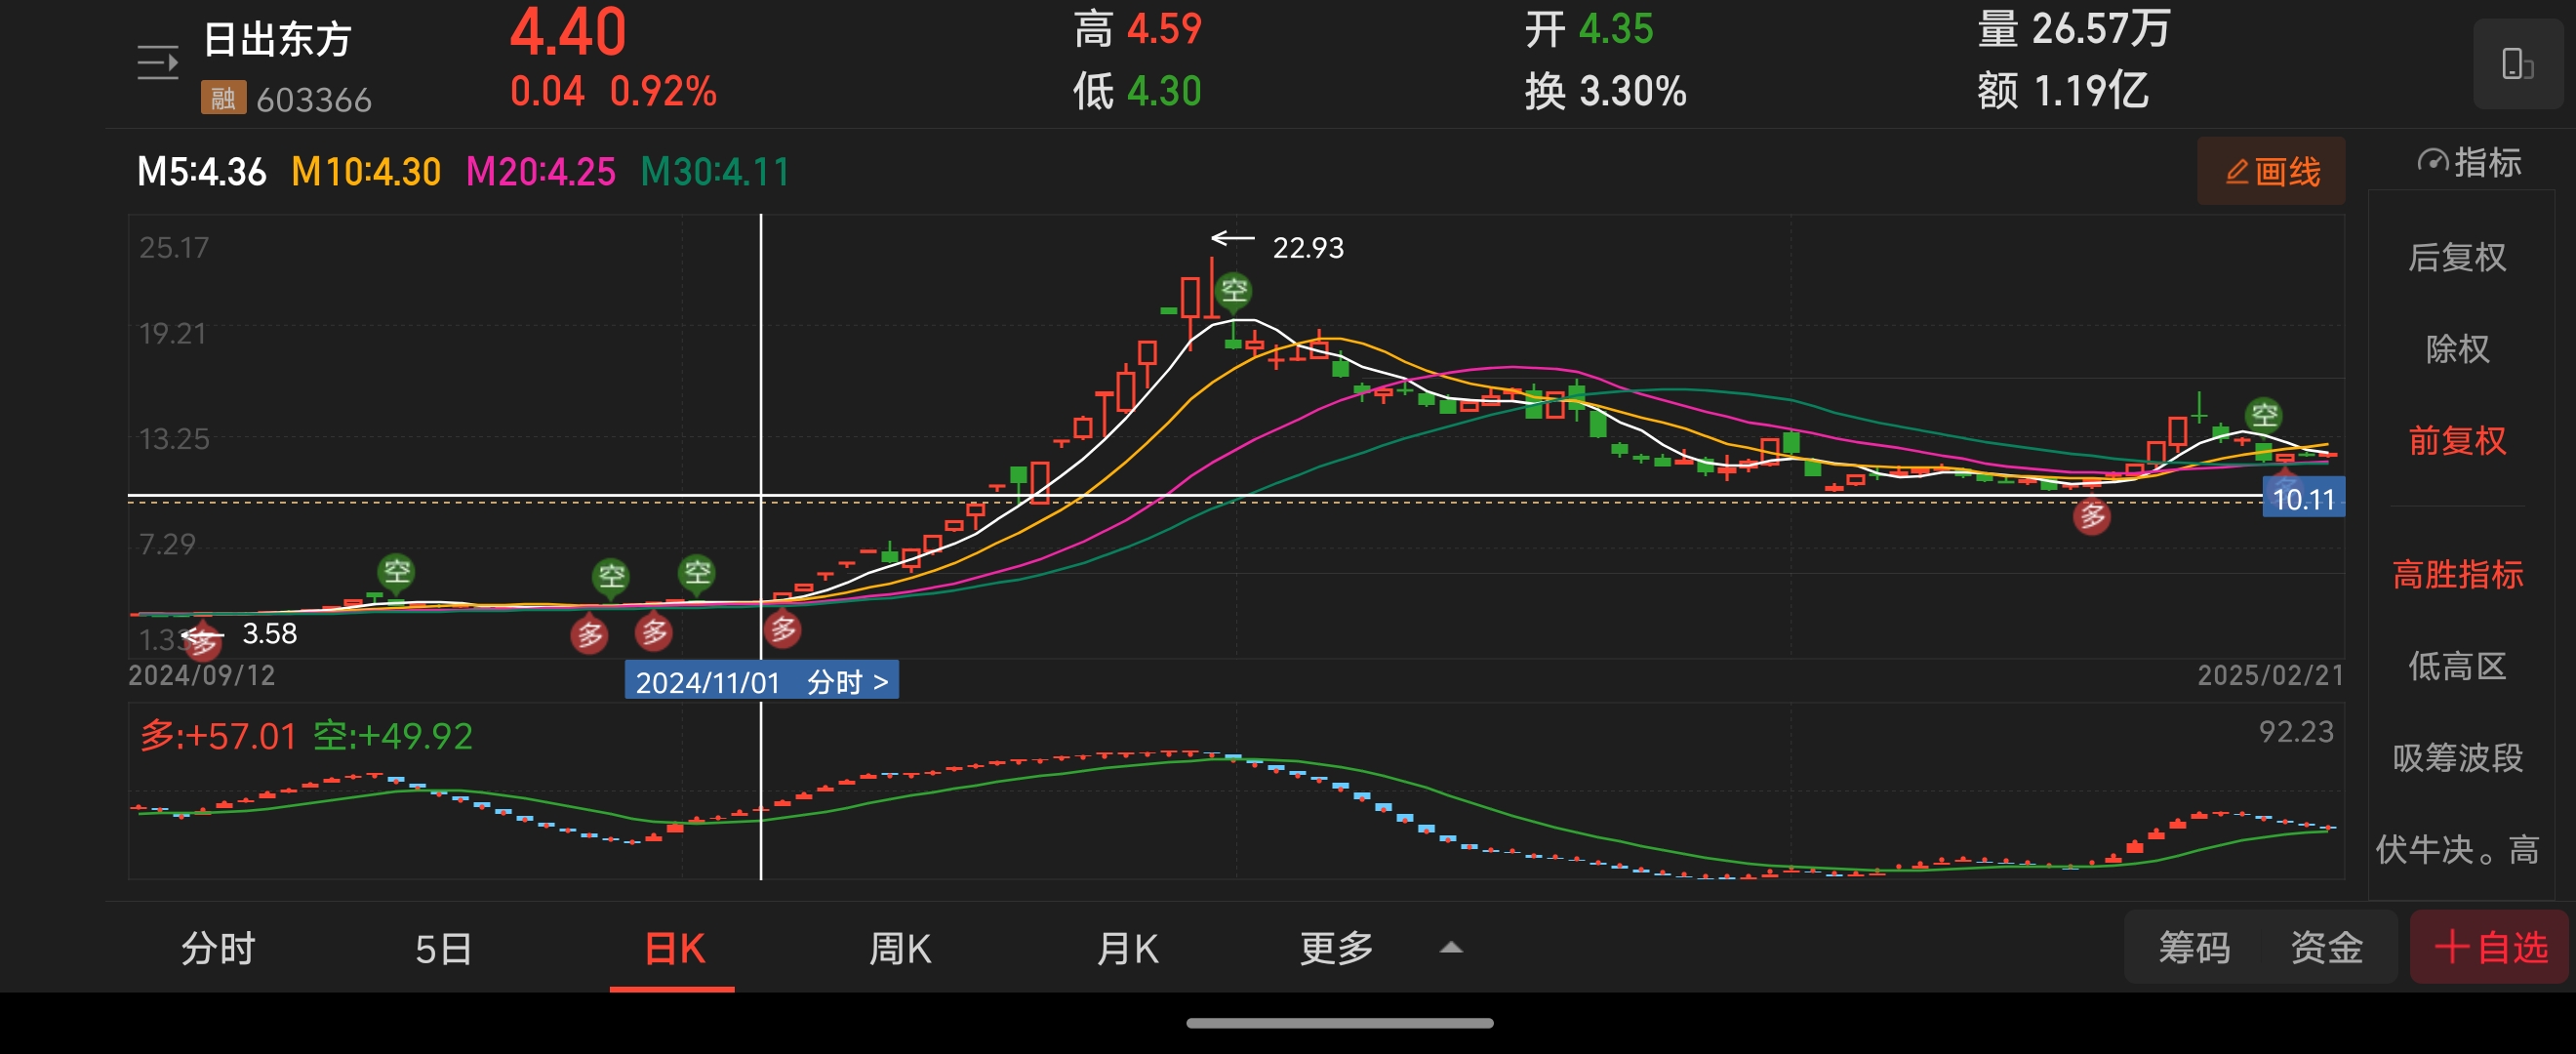This screenshot has width=2576, height=1054.
Task: Add stock with 十自选 button
Action: [2489, 947]
